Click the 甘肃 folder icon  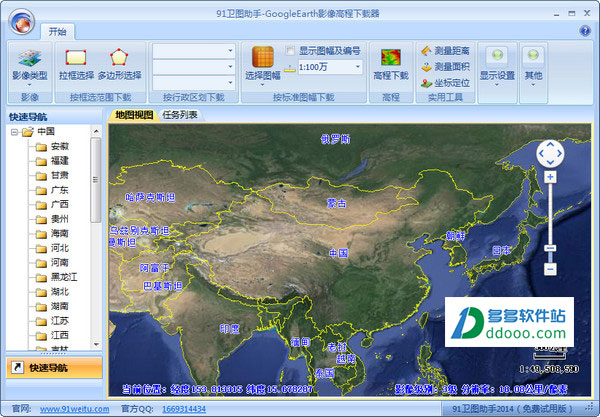tap(41, 176)
